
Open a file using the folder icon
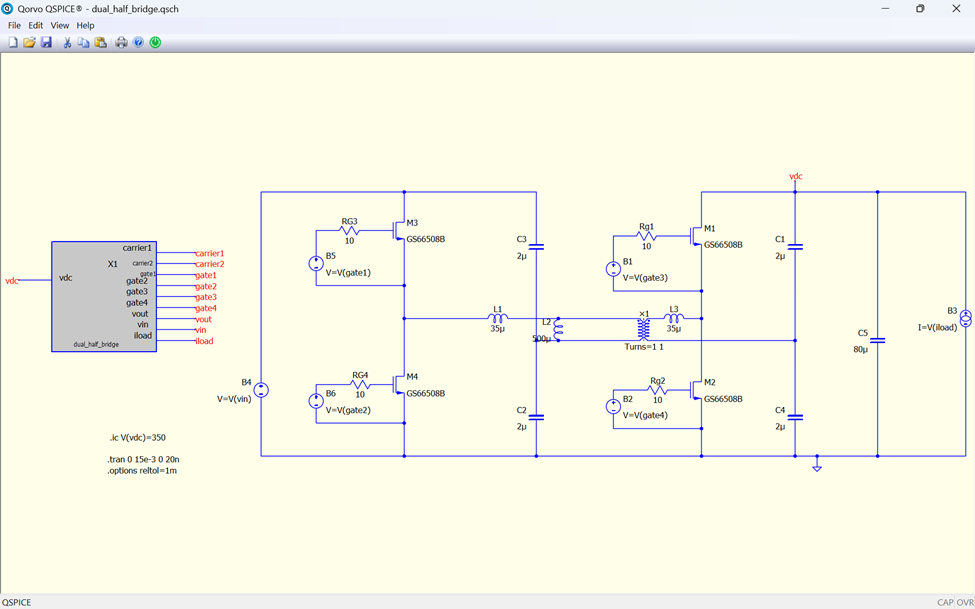(29, 42)
